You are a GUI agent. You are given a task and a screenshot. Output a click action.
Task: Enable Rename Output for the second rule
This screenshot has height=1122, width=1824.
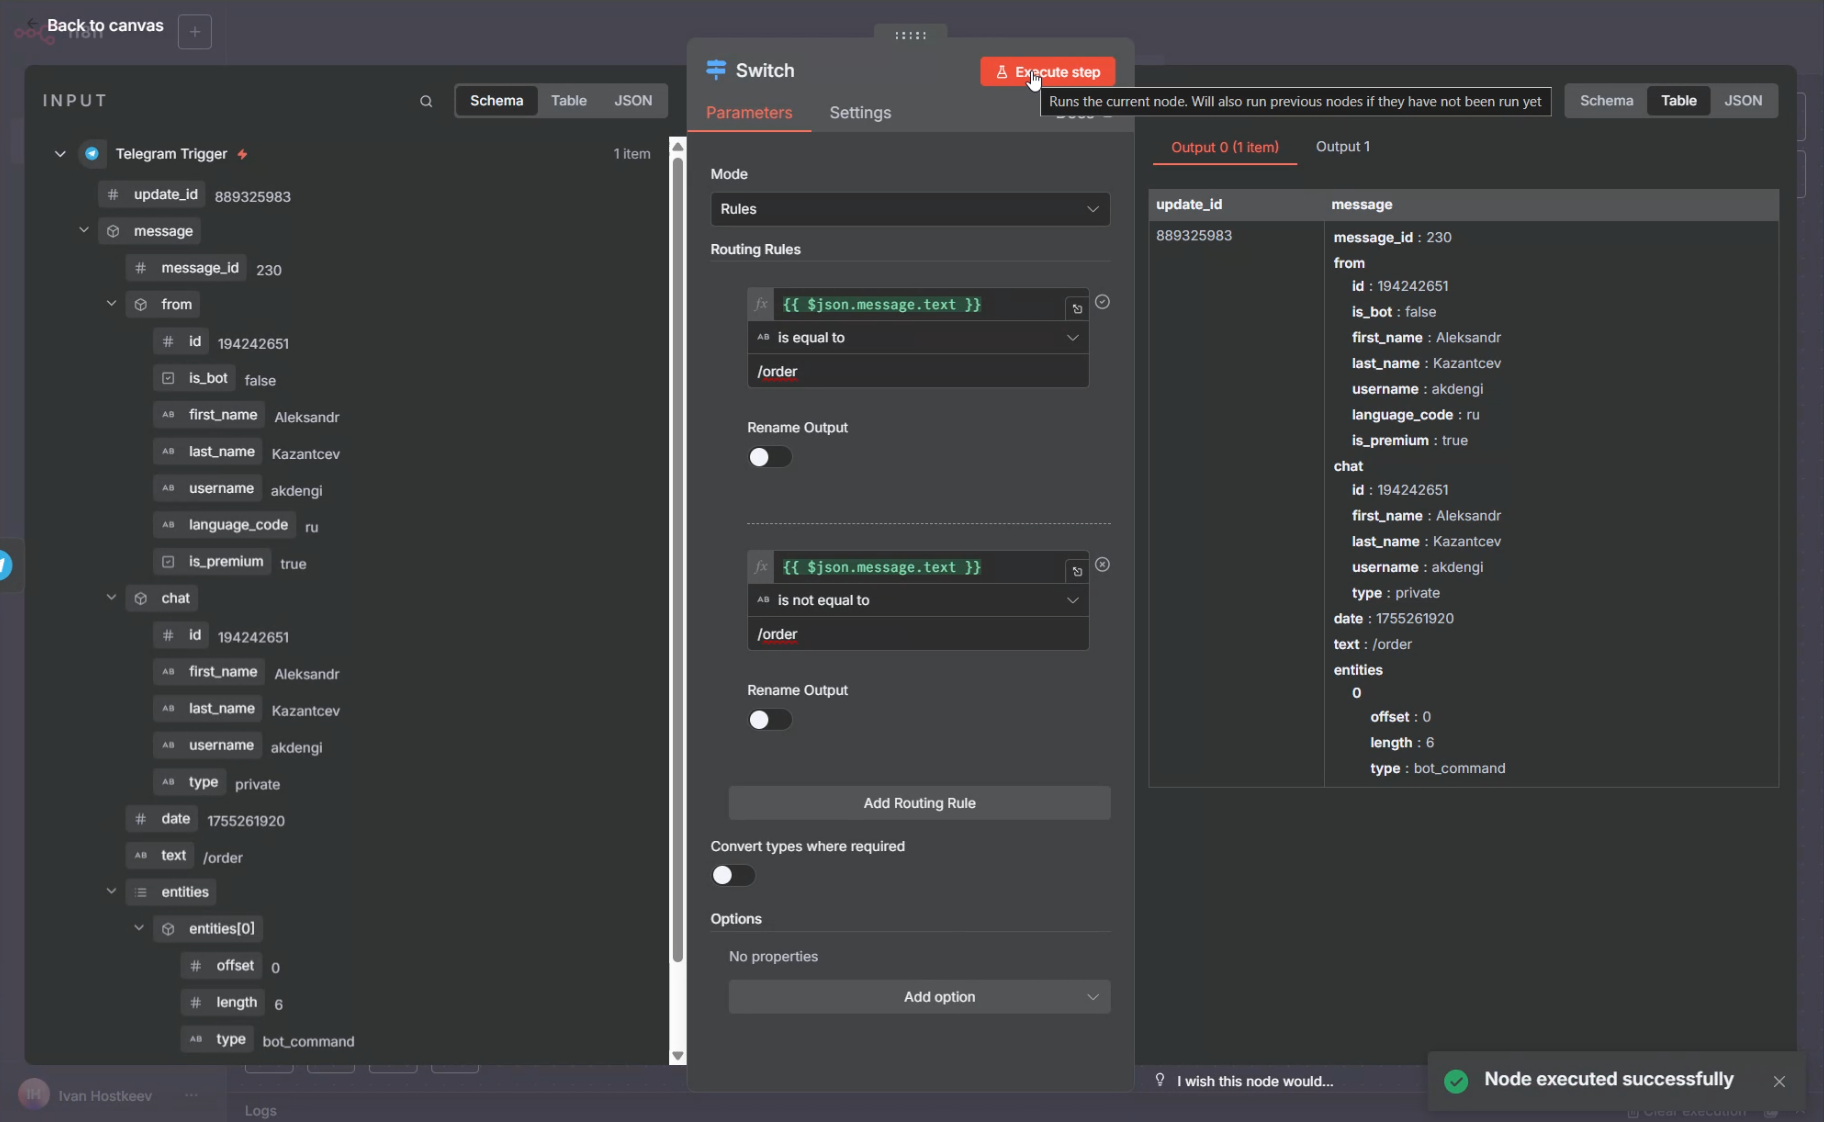[x=769, y=720]
